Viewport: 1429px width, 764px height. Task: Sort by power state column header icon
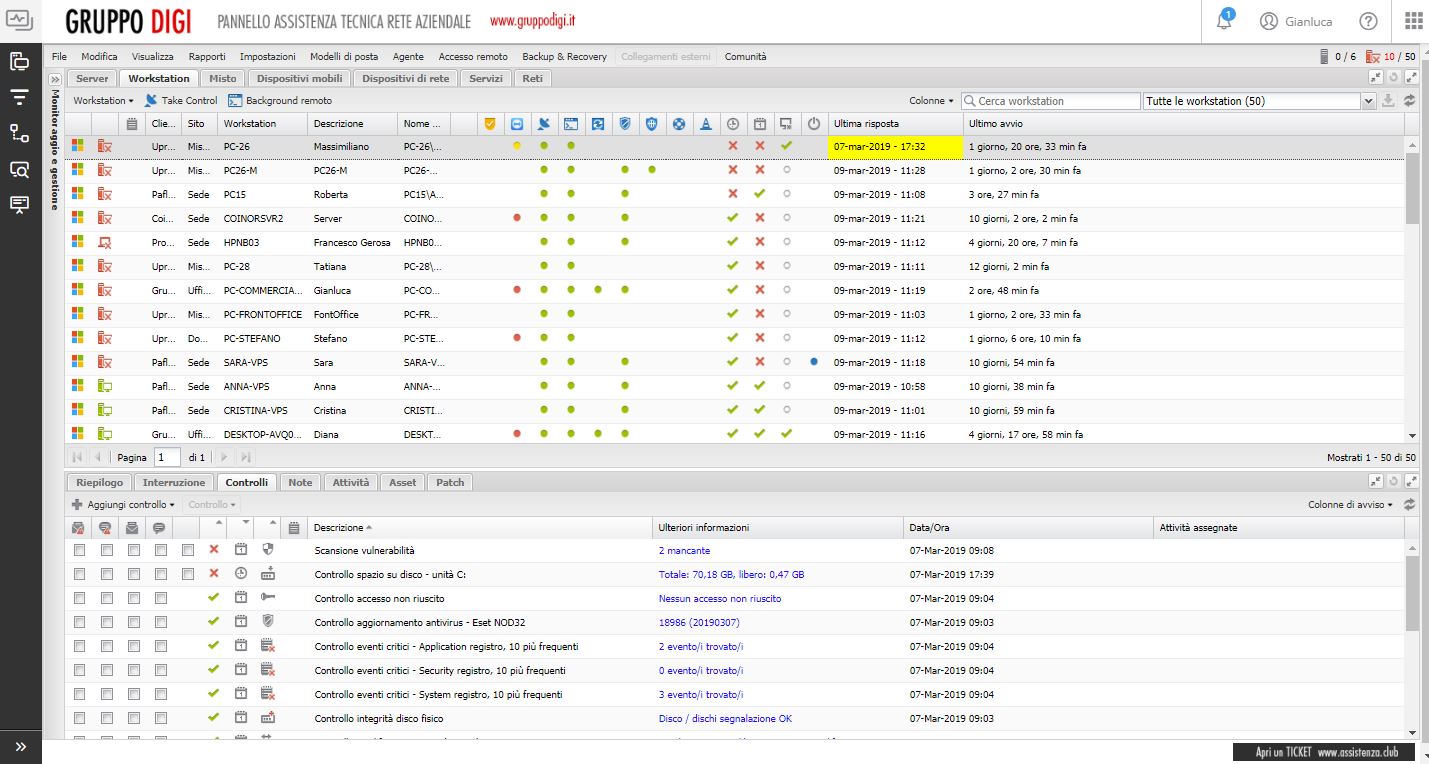813,124
